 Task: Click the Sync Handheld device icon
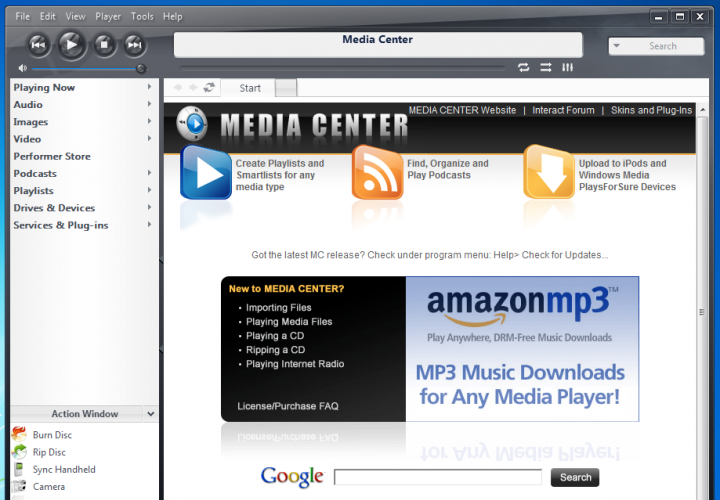pyautogui.click(x=19, y=469)
